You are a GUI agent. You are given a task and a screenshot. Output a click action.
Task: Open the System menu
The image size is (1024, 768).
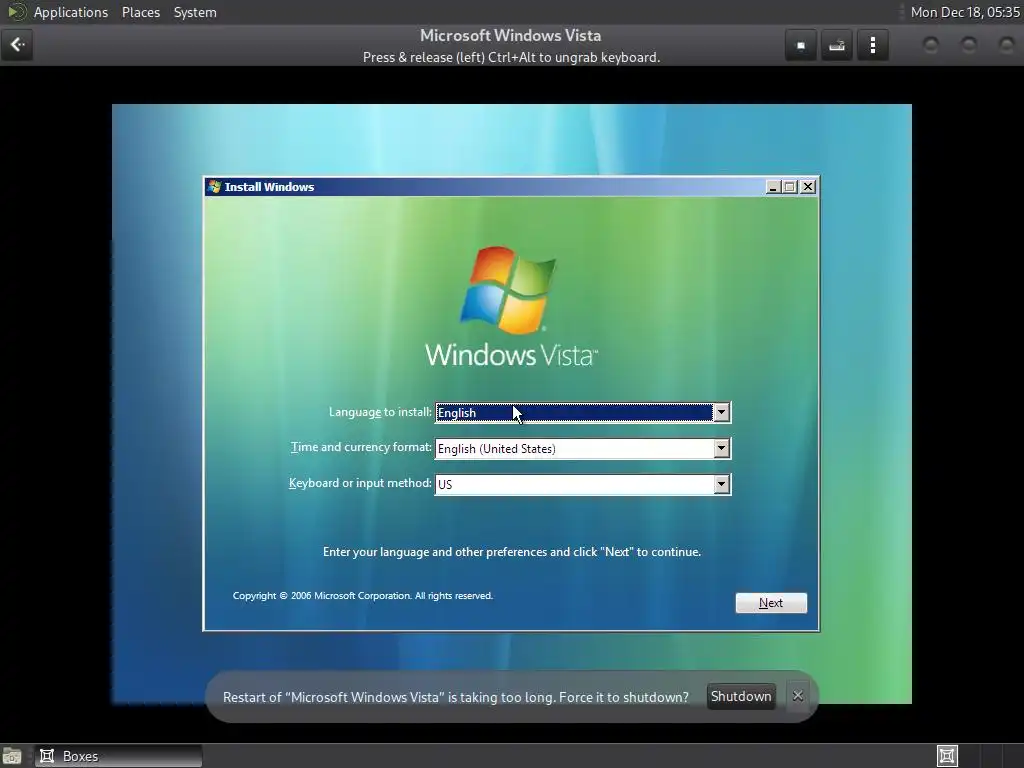pos(195,12)
